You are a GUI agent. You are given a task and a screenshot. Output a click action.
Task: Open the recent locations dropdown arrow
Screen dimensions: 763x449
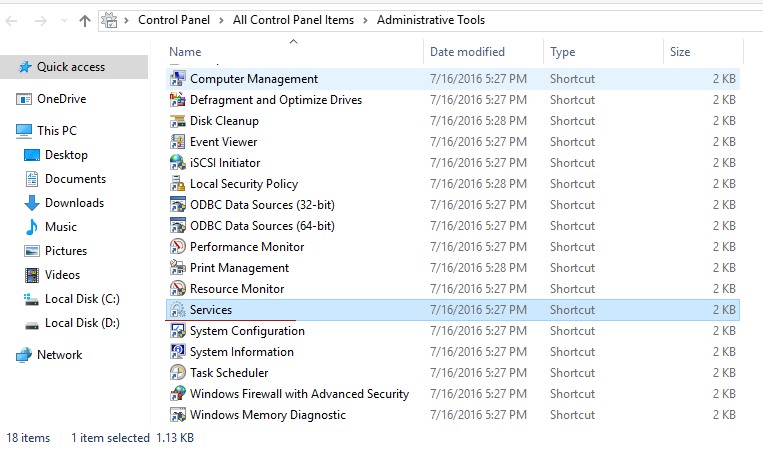(64, 20)
